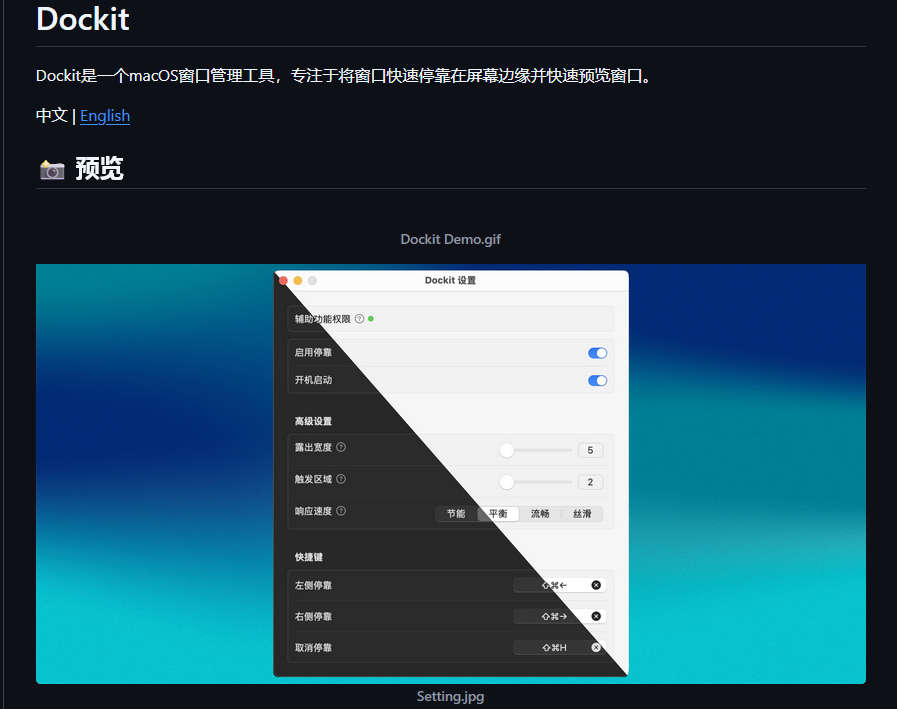Click the 左侧停靠 label

313,585
